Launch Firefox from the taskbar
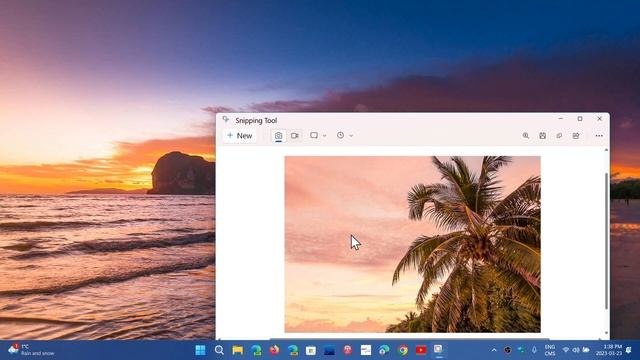The height and width of the screenshot is (360, 640). pos(274,350)
